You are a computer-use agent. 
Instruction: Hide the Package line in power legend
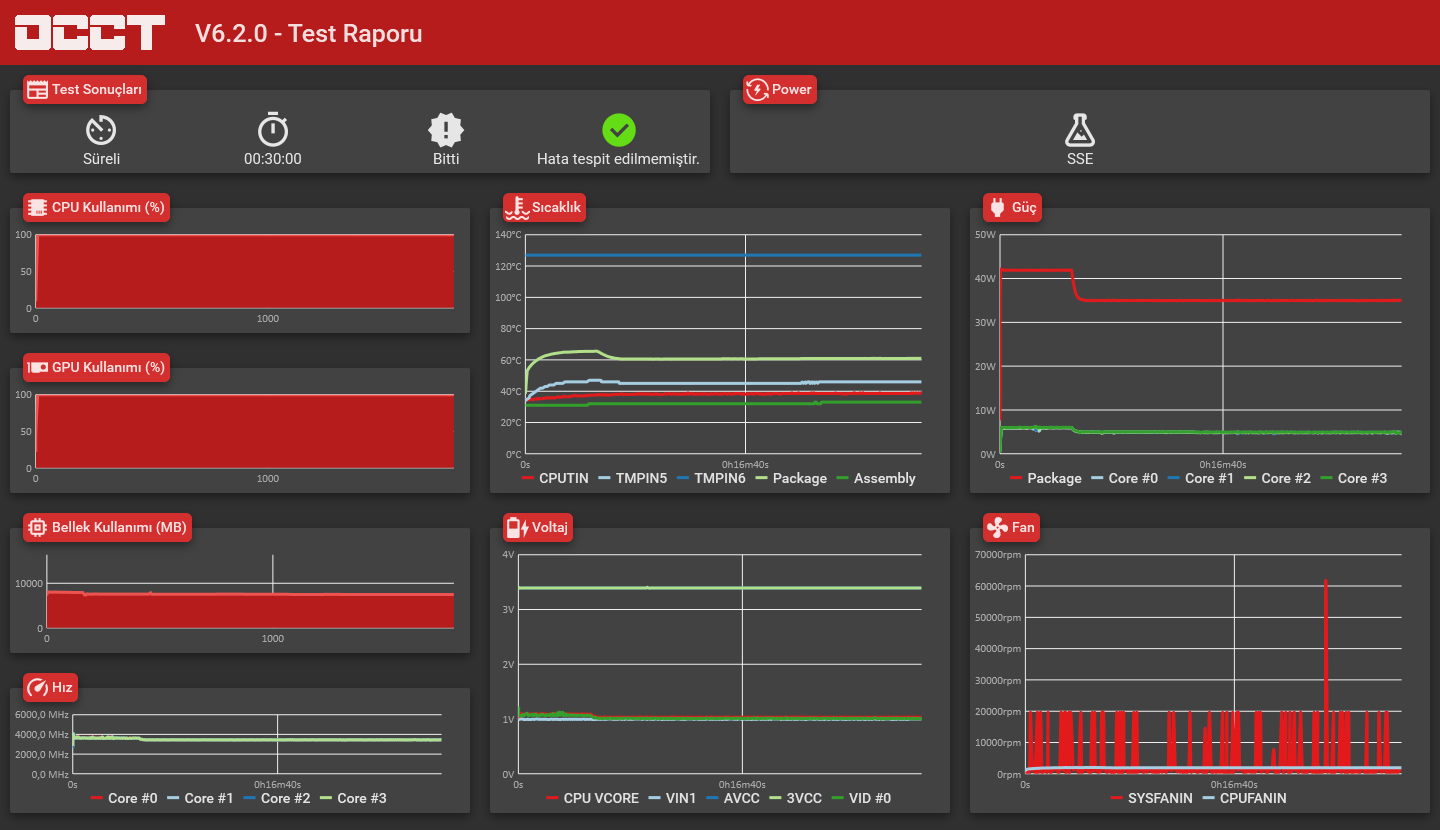point(1046,478)
